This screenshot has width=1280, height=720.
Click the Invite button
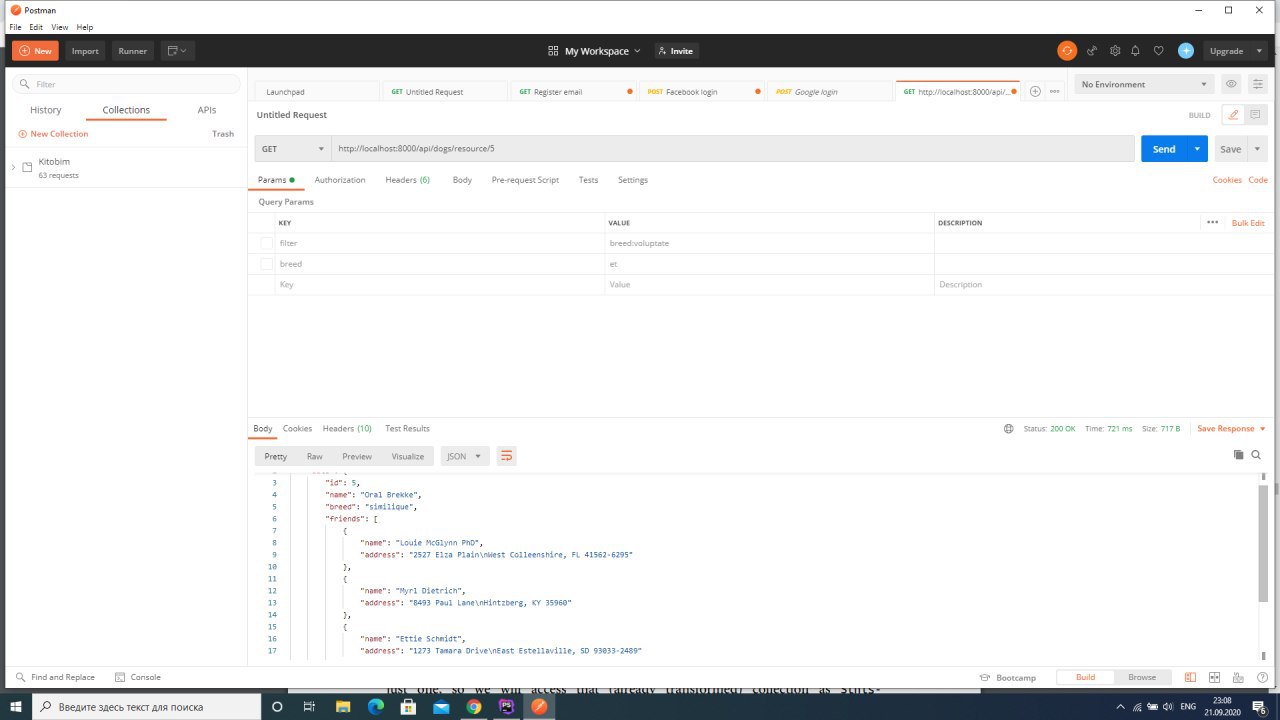676,51
